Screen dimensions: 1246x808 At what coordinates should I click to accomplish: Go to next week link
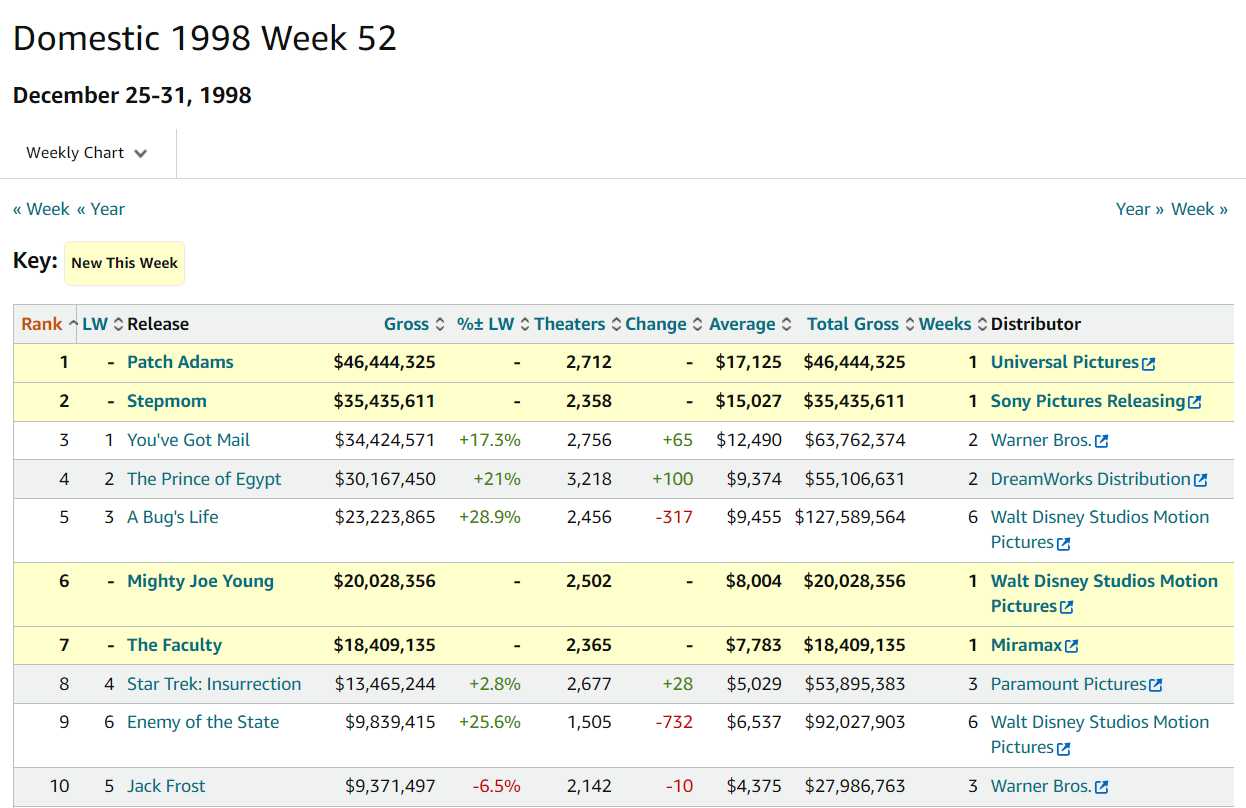1199,209
